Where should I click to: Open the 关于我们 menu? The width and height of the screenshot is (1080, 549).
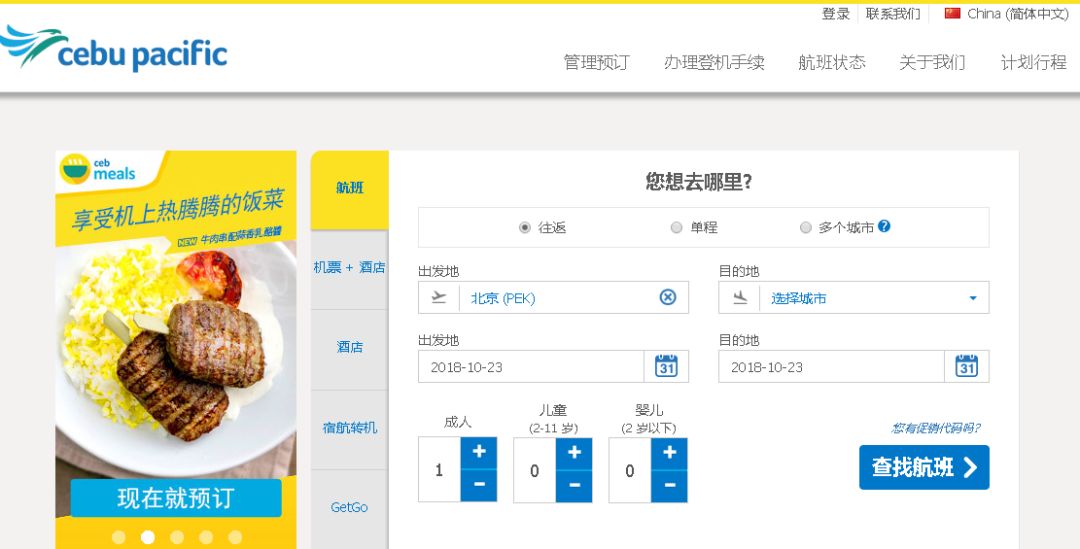(x=933, y=63)
